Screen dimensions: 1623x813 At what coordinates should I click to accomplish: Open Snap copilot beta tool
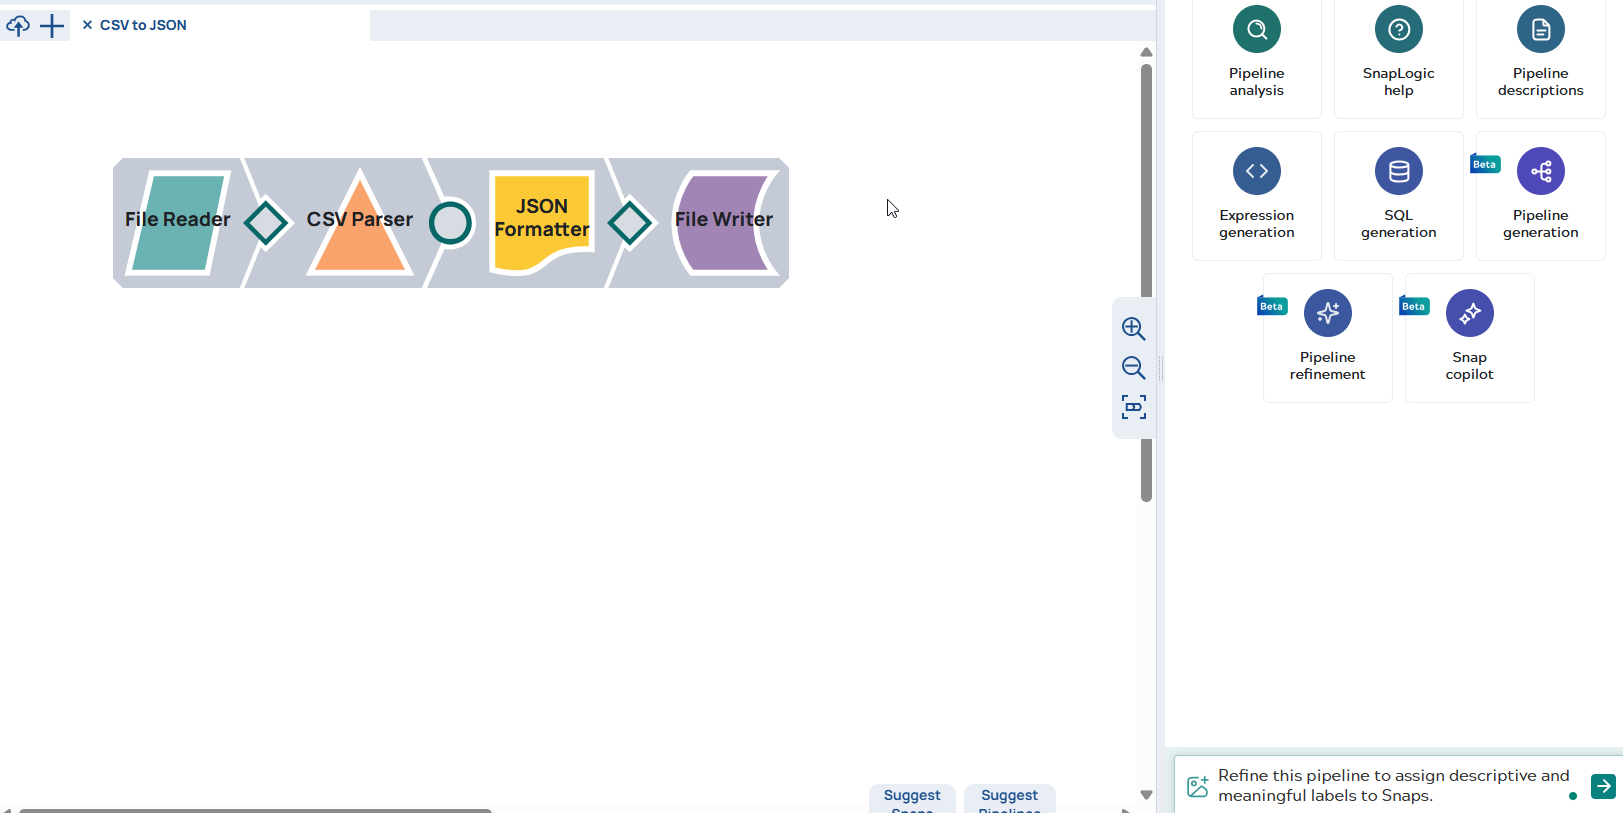coord(1469,338)
